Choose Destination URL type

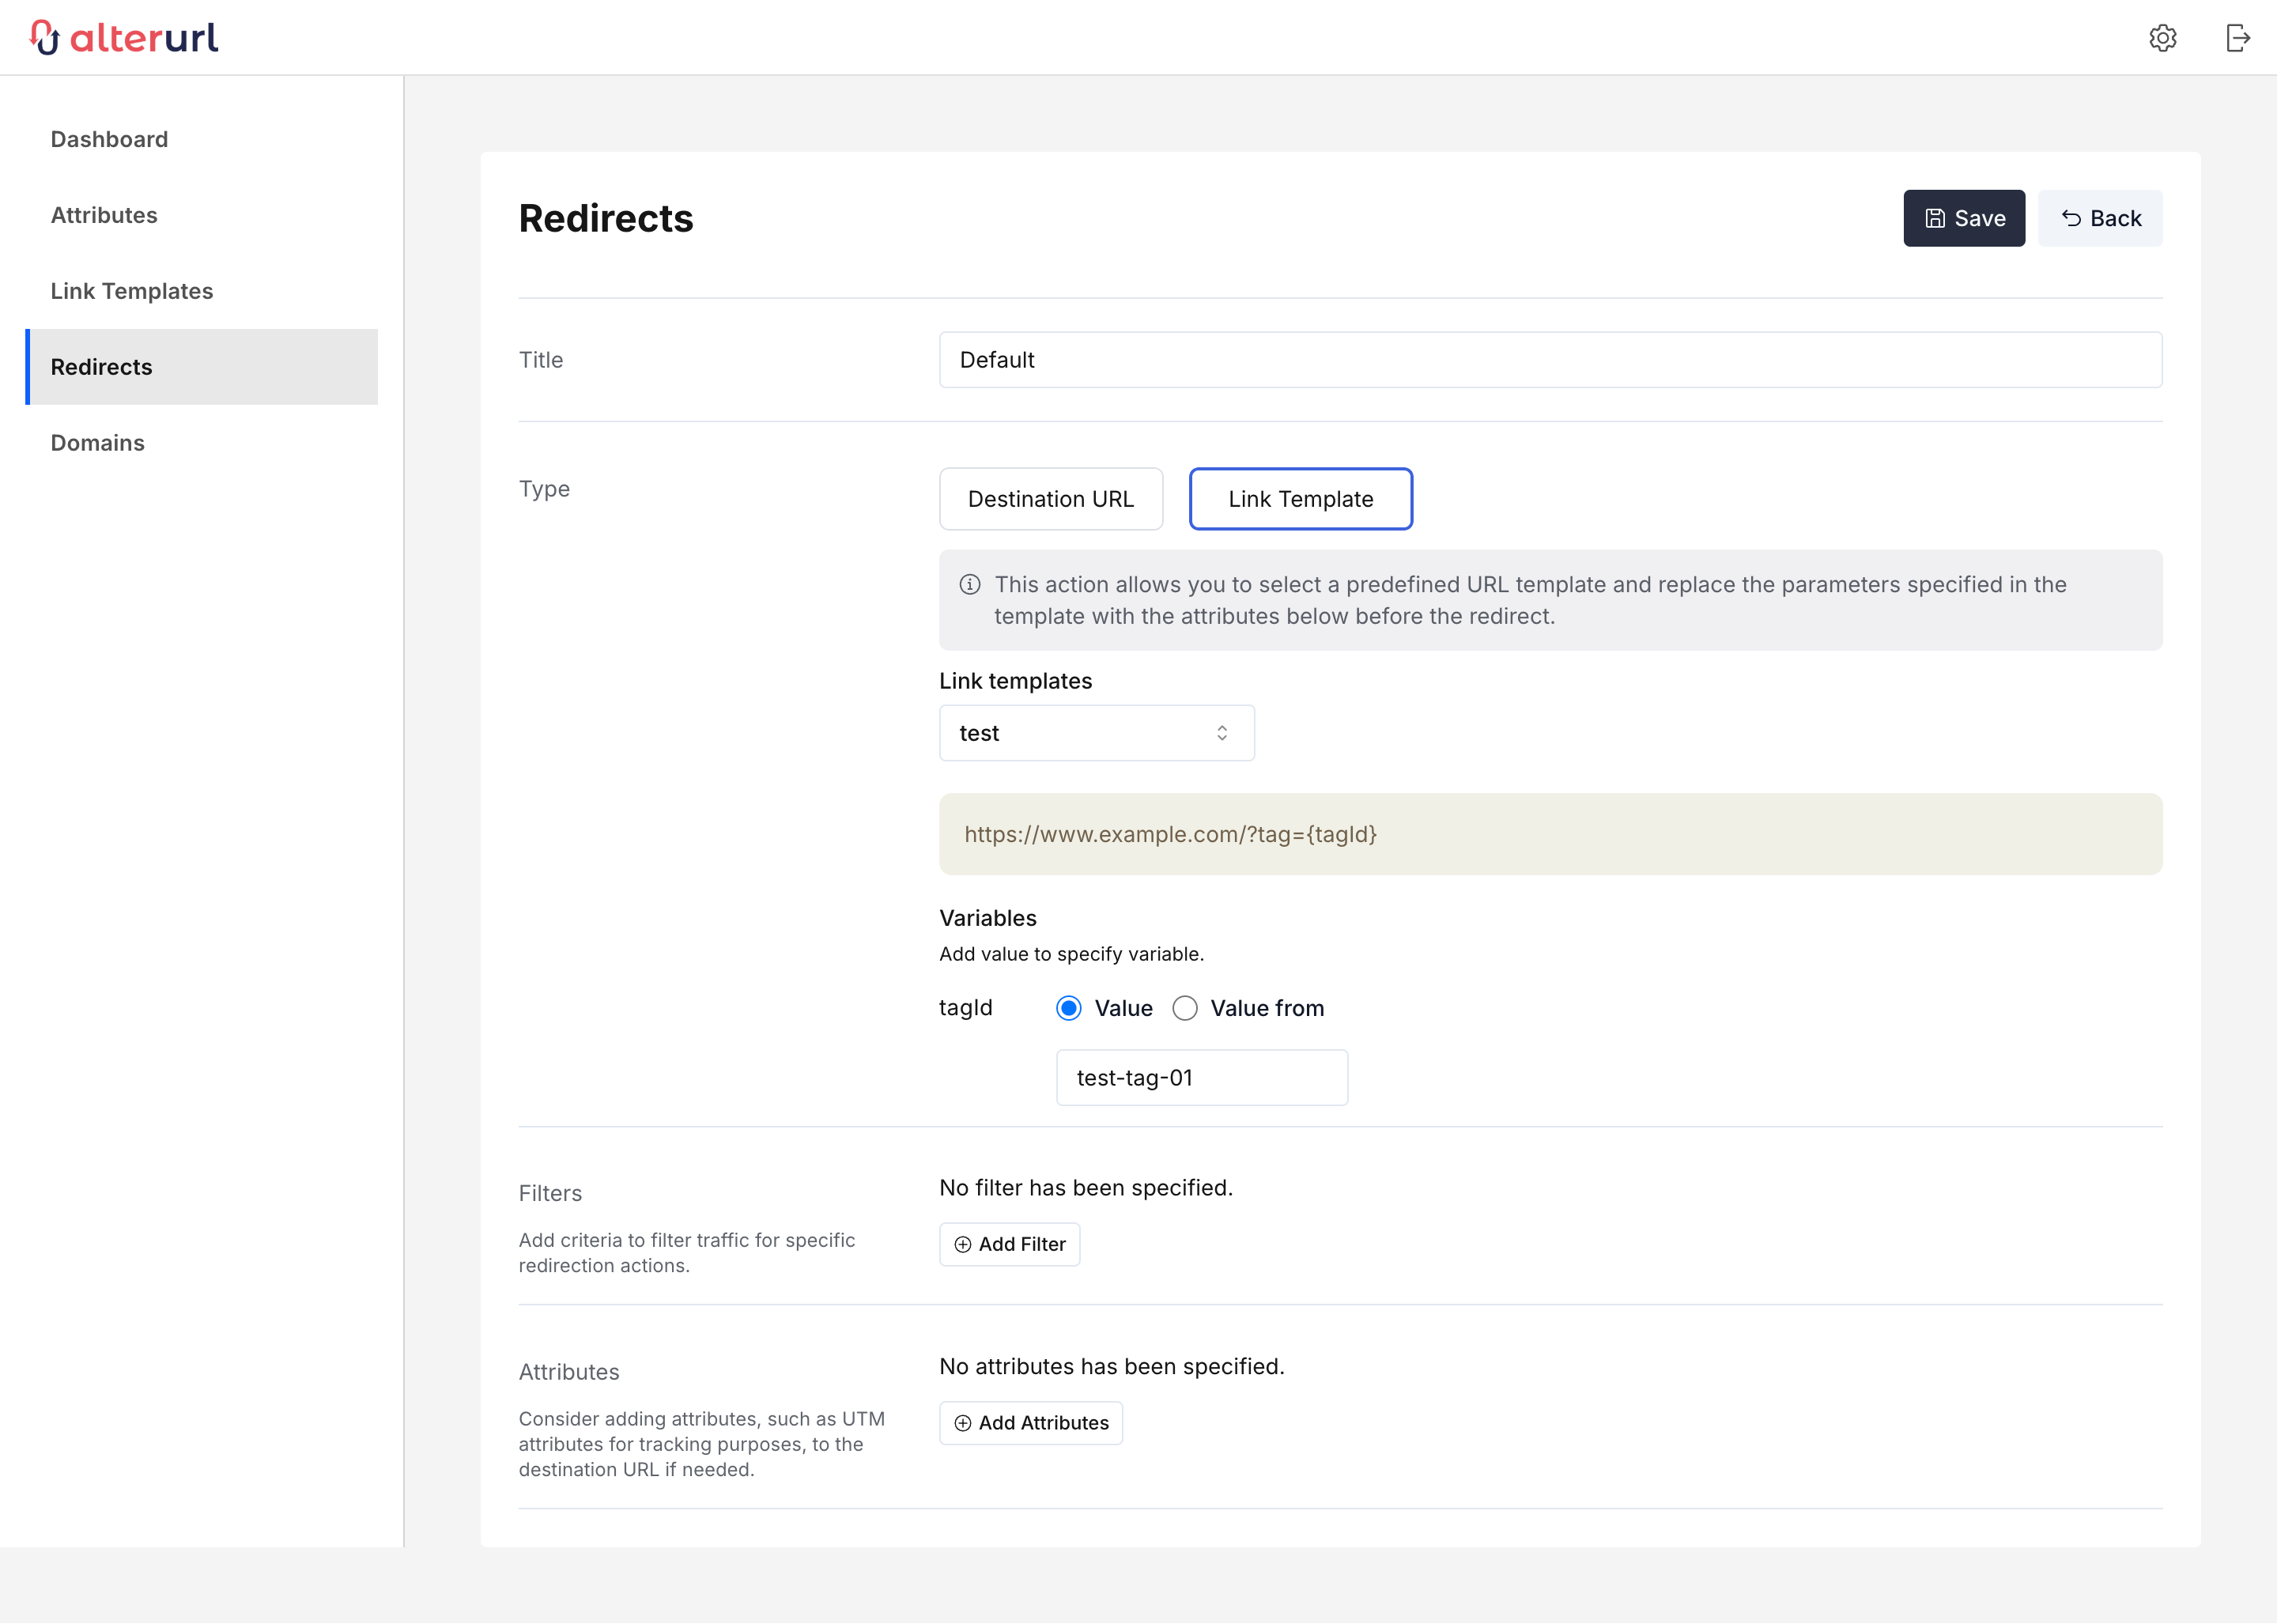click(x=1050, y=499)
